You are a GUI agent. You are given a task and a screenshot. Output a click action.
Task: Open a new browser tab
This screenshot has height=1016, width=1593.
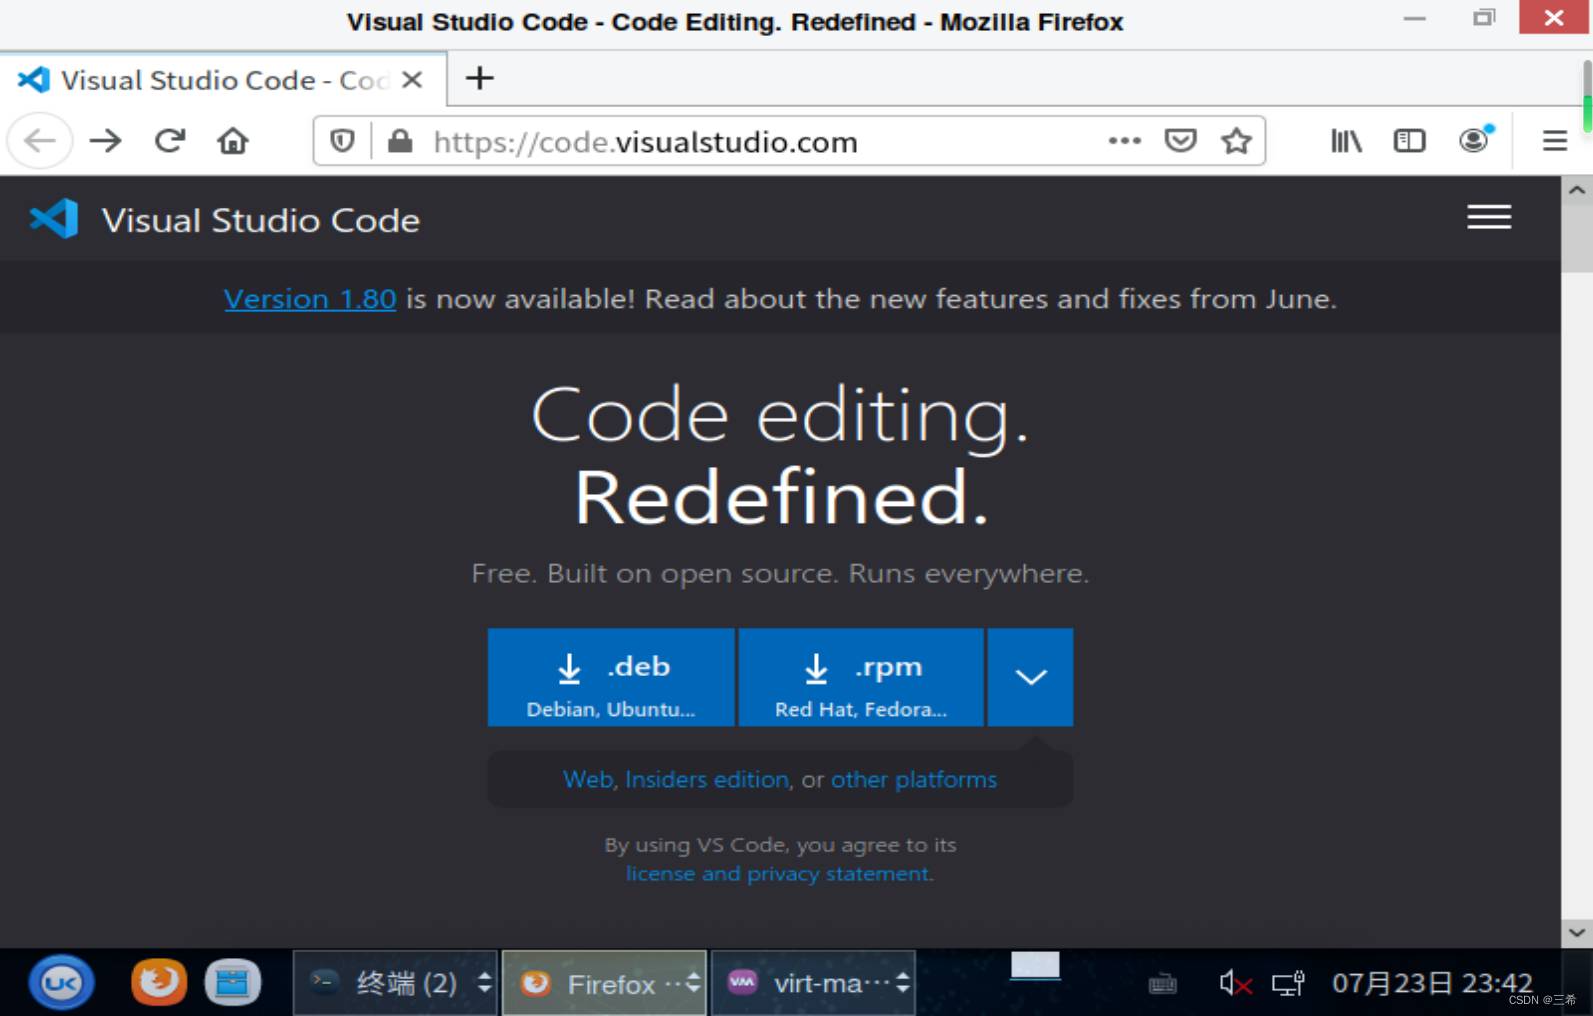(x=480, y=78)
